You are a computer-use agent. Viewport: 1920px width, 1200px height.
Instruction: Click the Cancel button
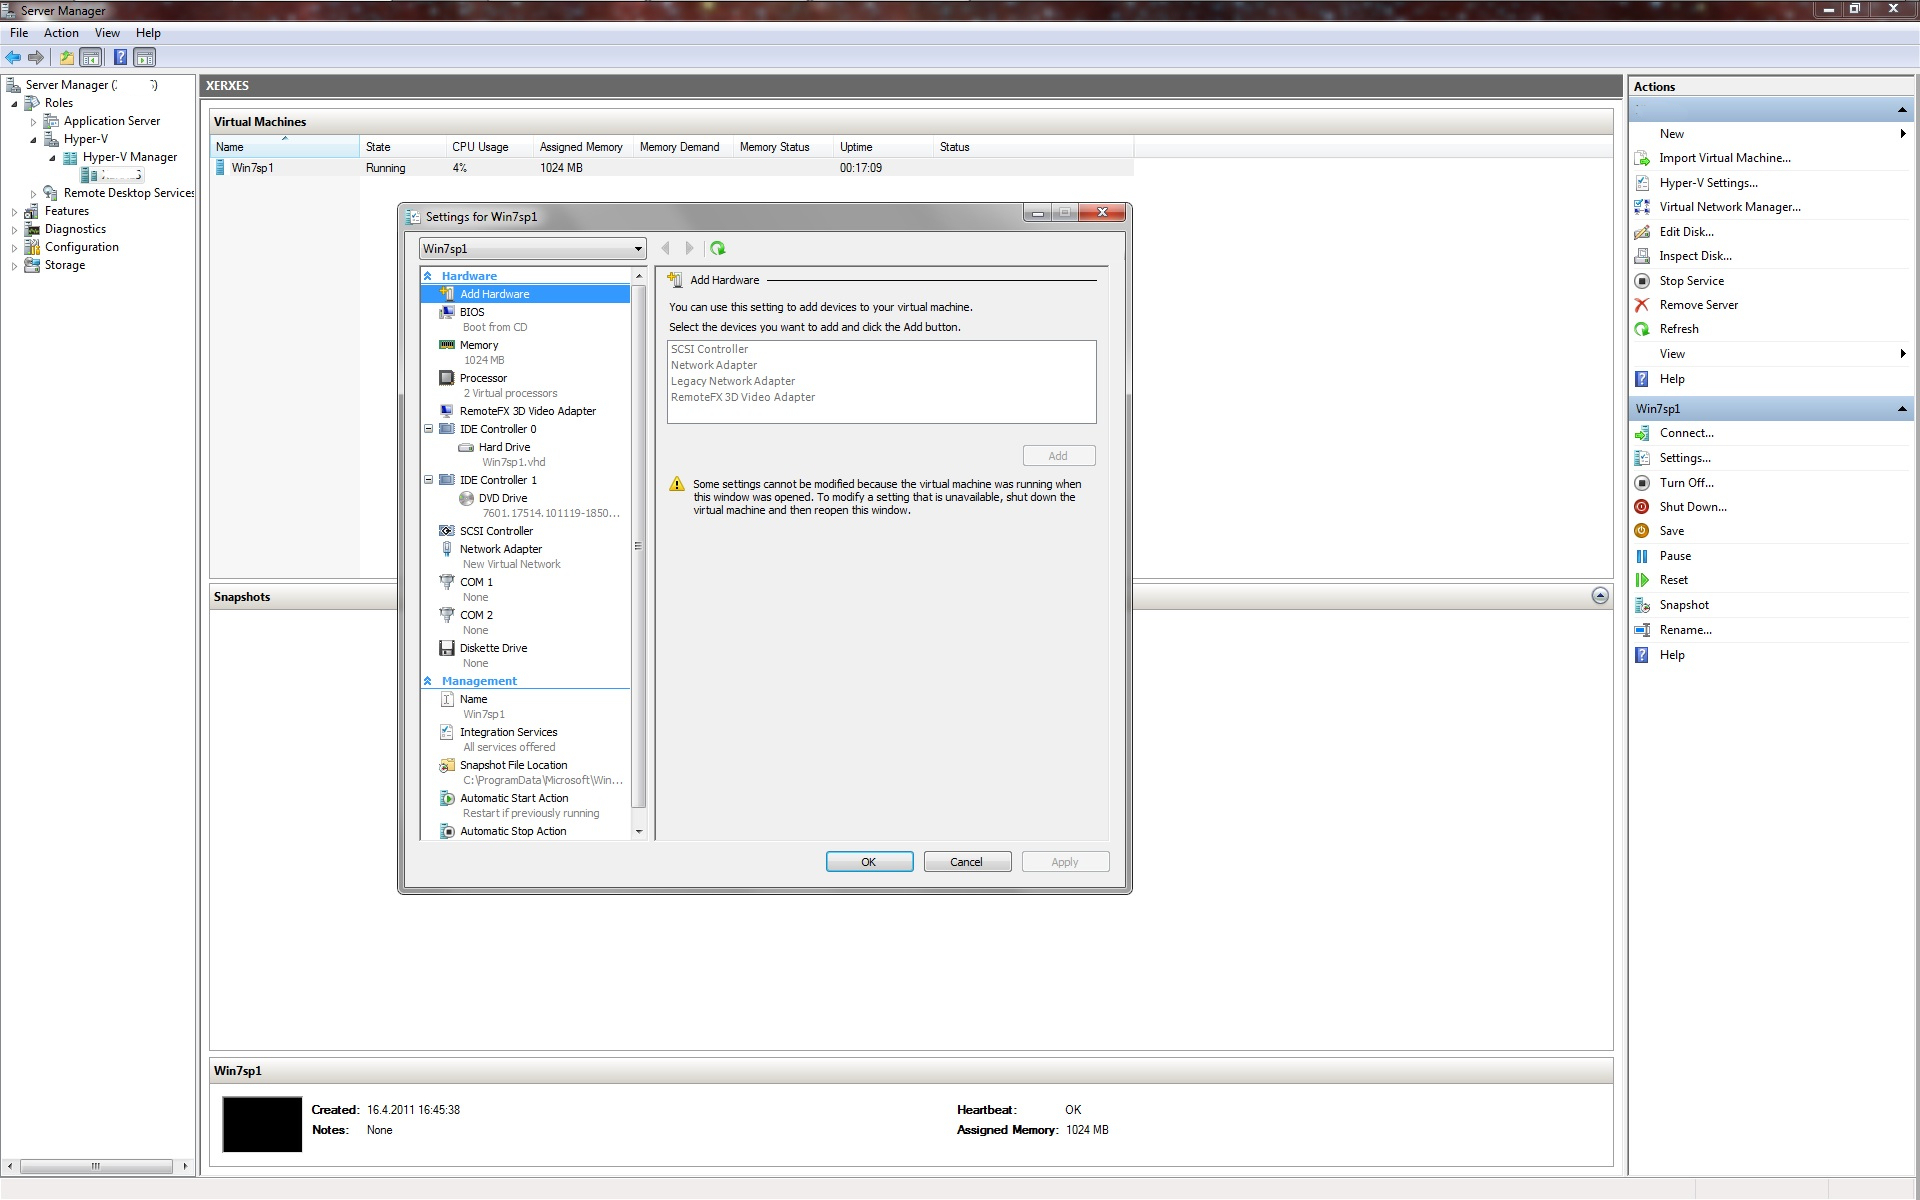coord(967,862)
